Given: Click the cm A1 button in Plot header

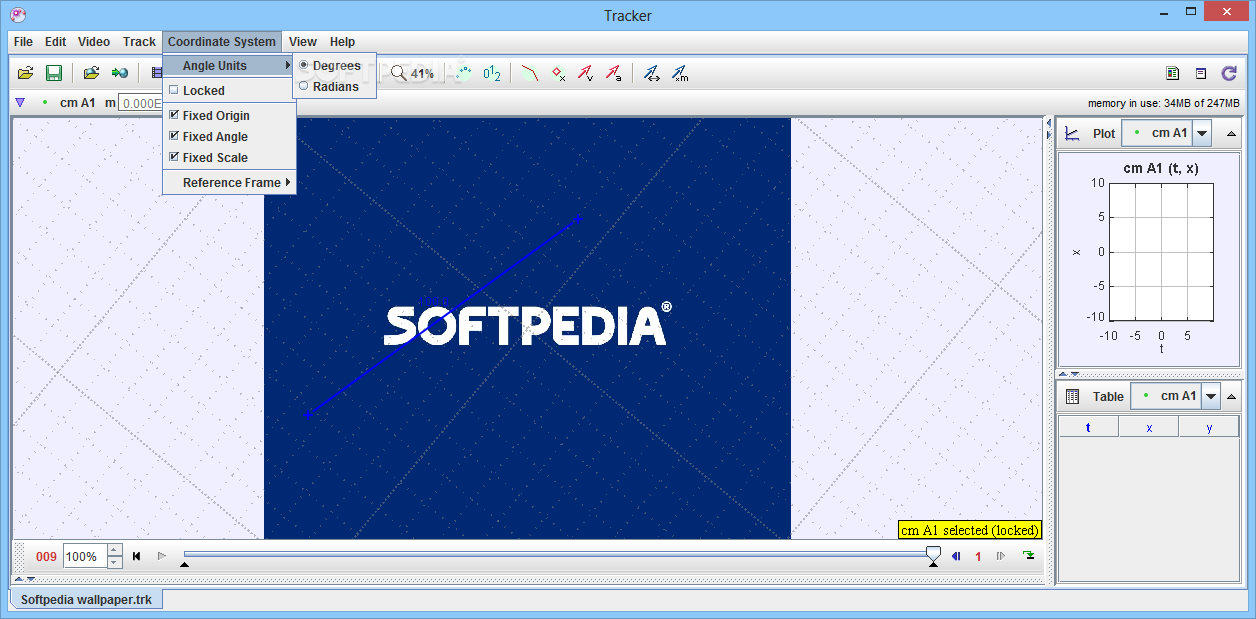Looking at the screenshot, I should (x=1158, y=133).
